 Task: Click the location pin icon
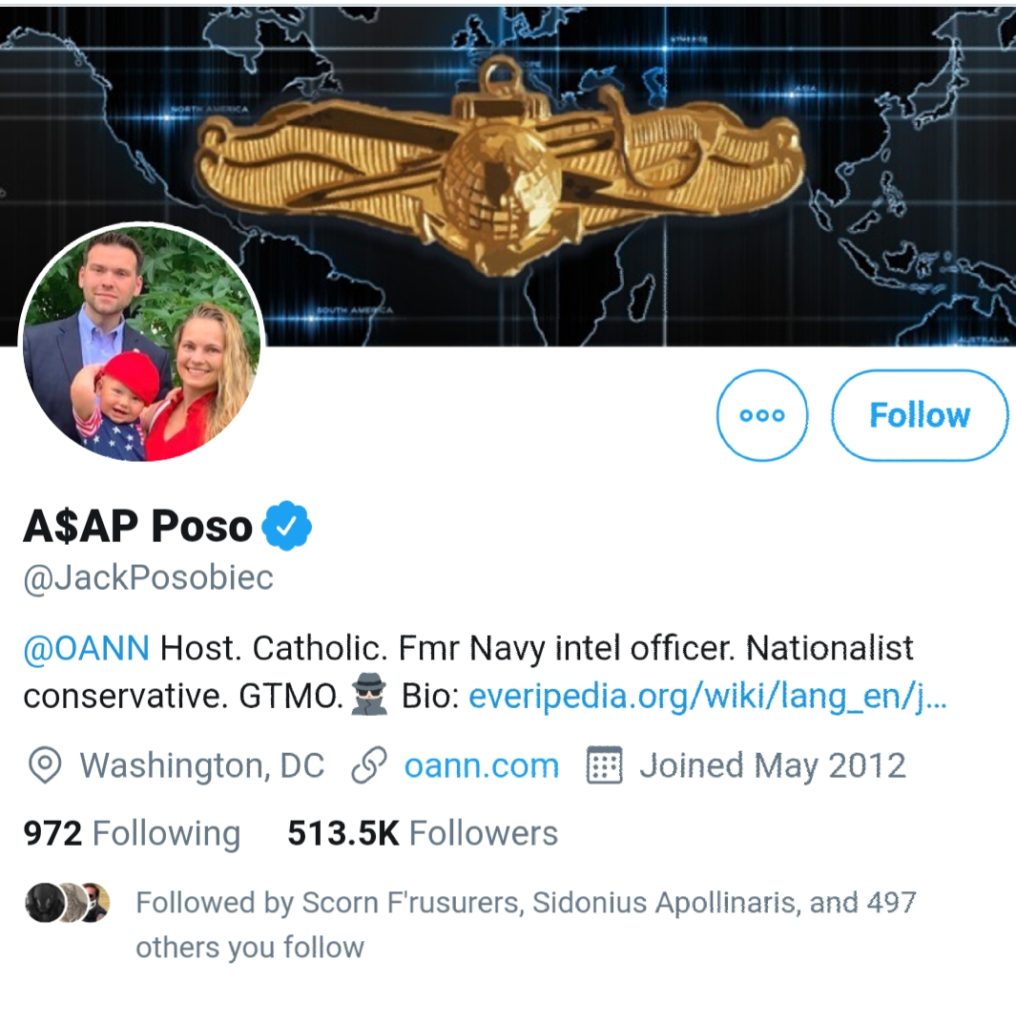[x=45, y=765]
